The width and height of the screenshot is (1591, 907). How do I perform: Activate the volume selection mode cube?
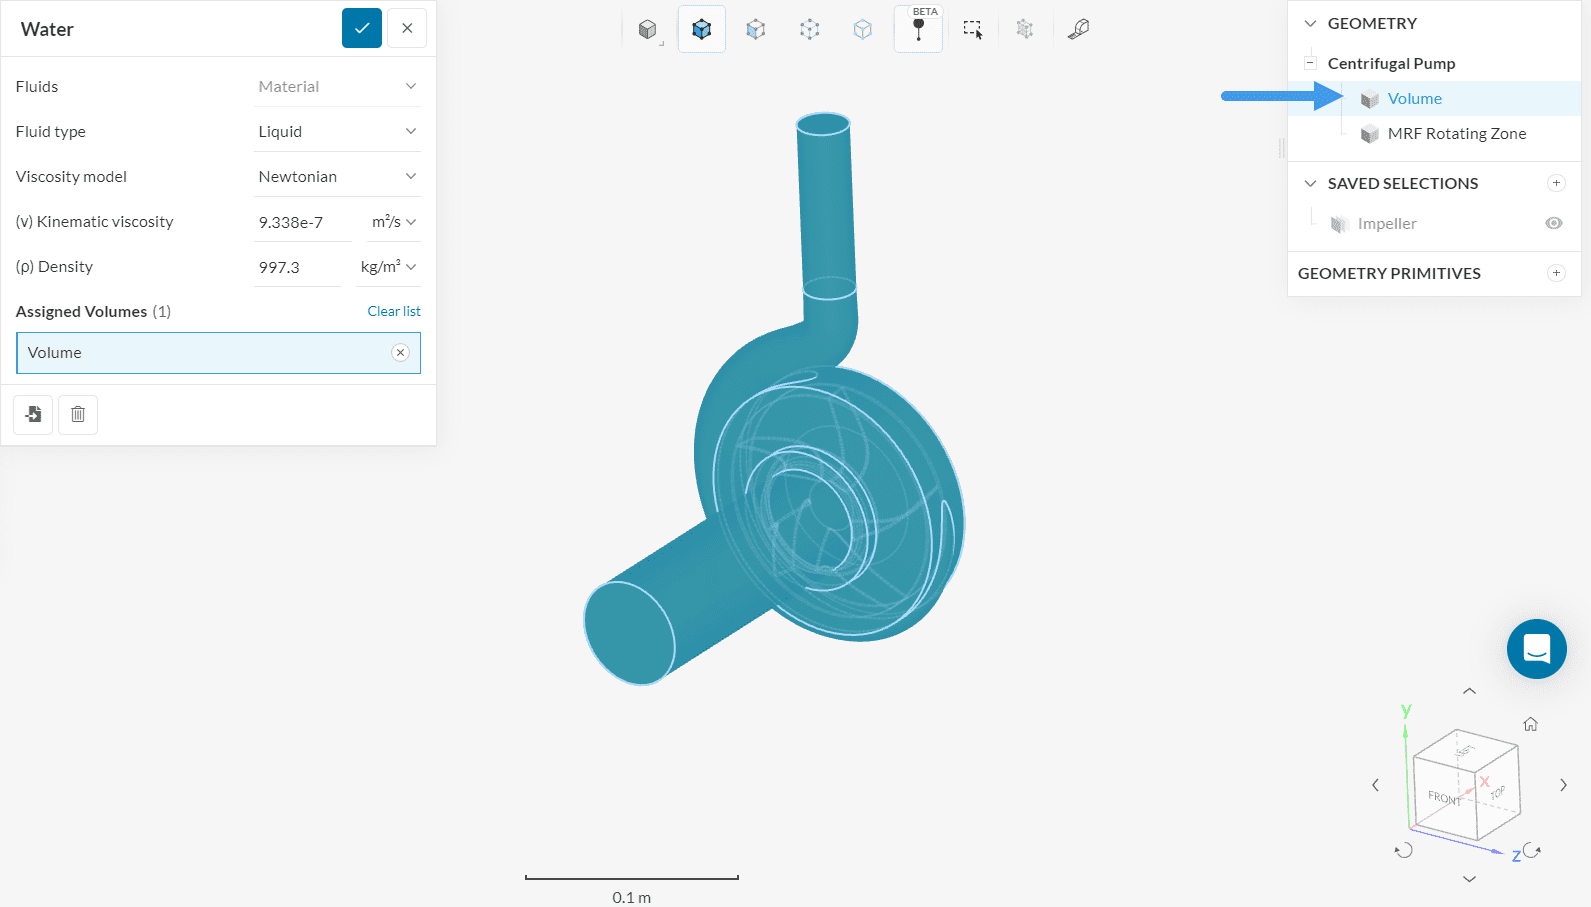(701, 29)
